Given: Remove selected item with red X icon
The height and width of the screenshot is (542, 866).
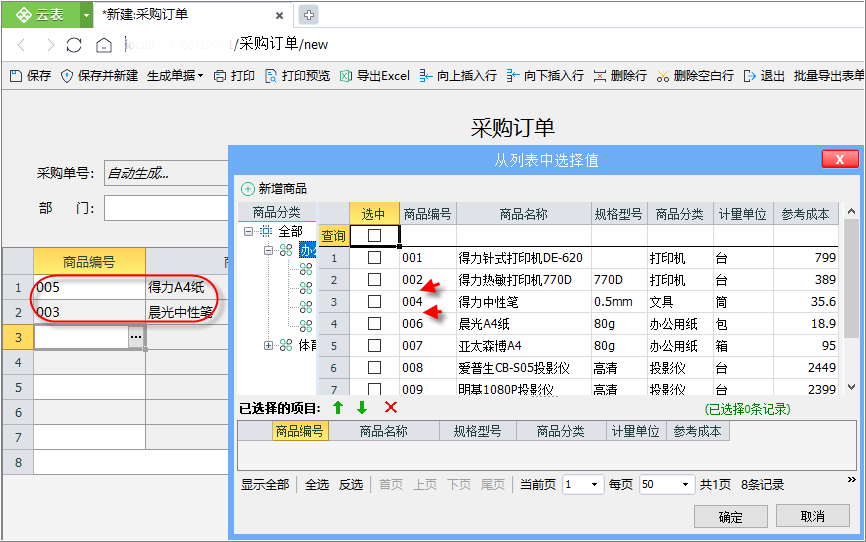Looking at the screenshot, I should click(391, 408).
